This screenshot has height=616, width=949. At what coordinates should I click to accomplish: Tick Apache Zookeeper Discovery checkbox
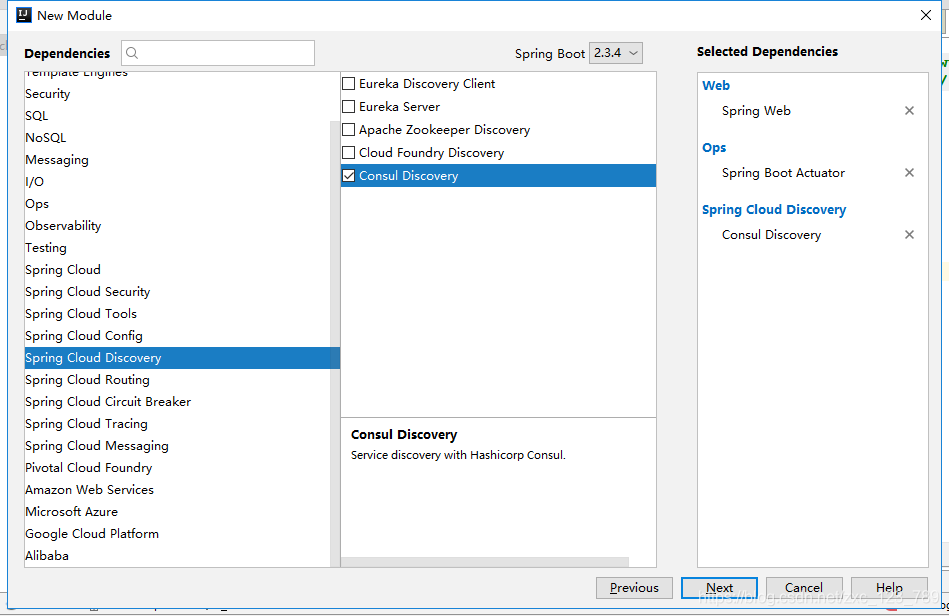[x=349, y=129]
